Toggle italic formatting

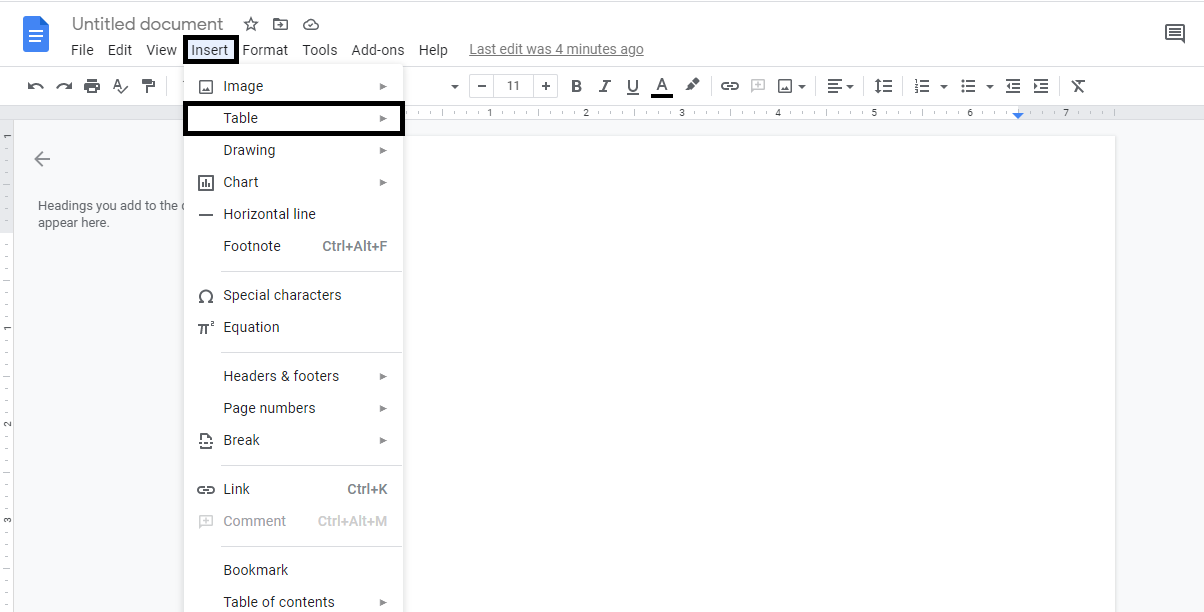pos(604,86)
